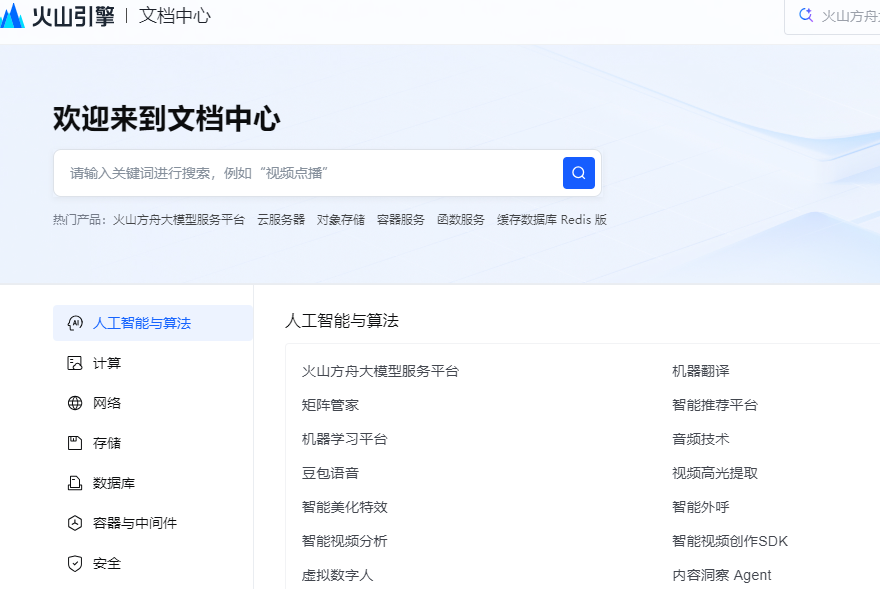Click the blue search magnifier button
Screen dimensions: 880x589
[x=579, y=172]
